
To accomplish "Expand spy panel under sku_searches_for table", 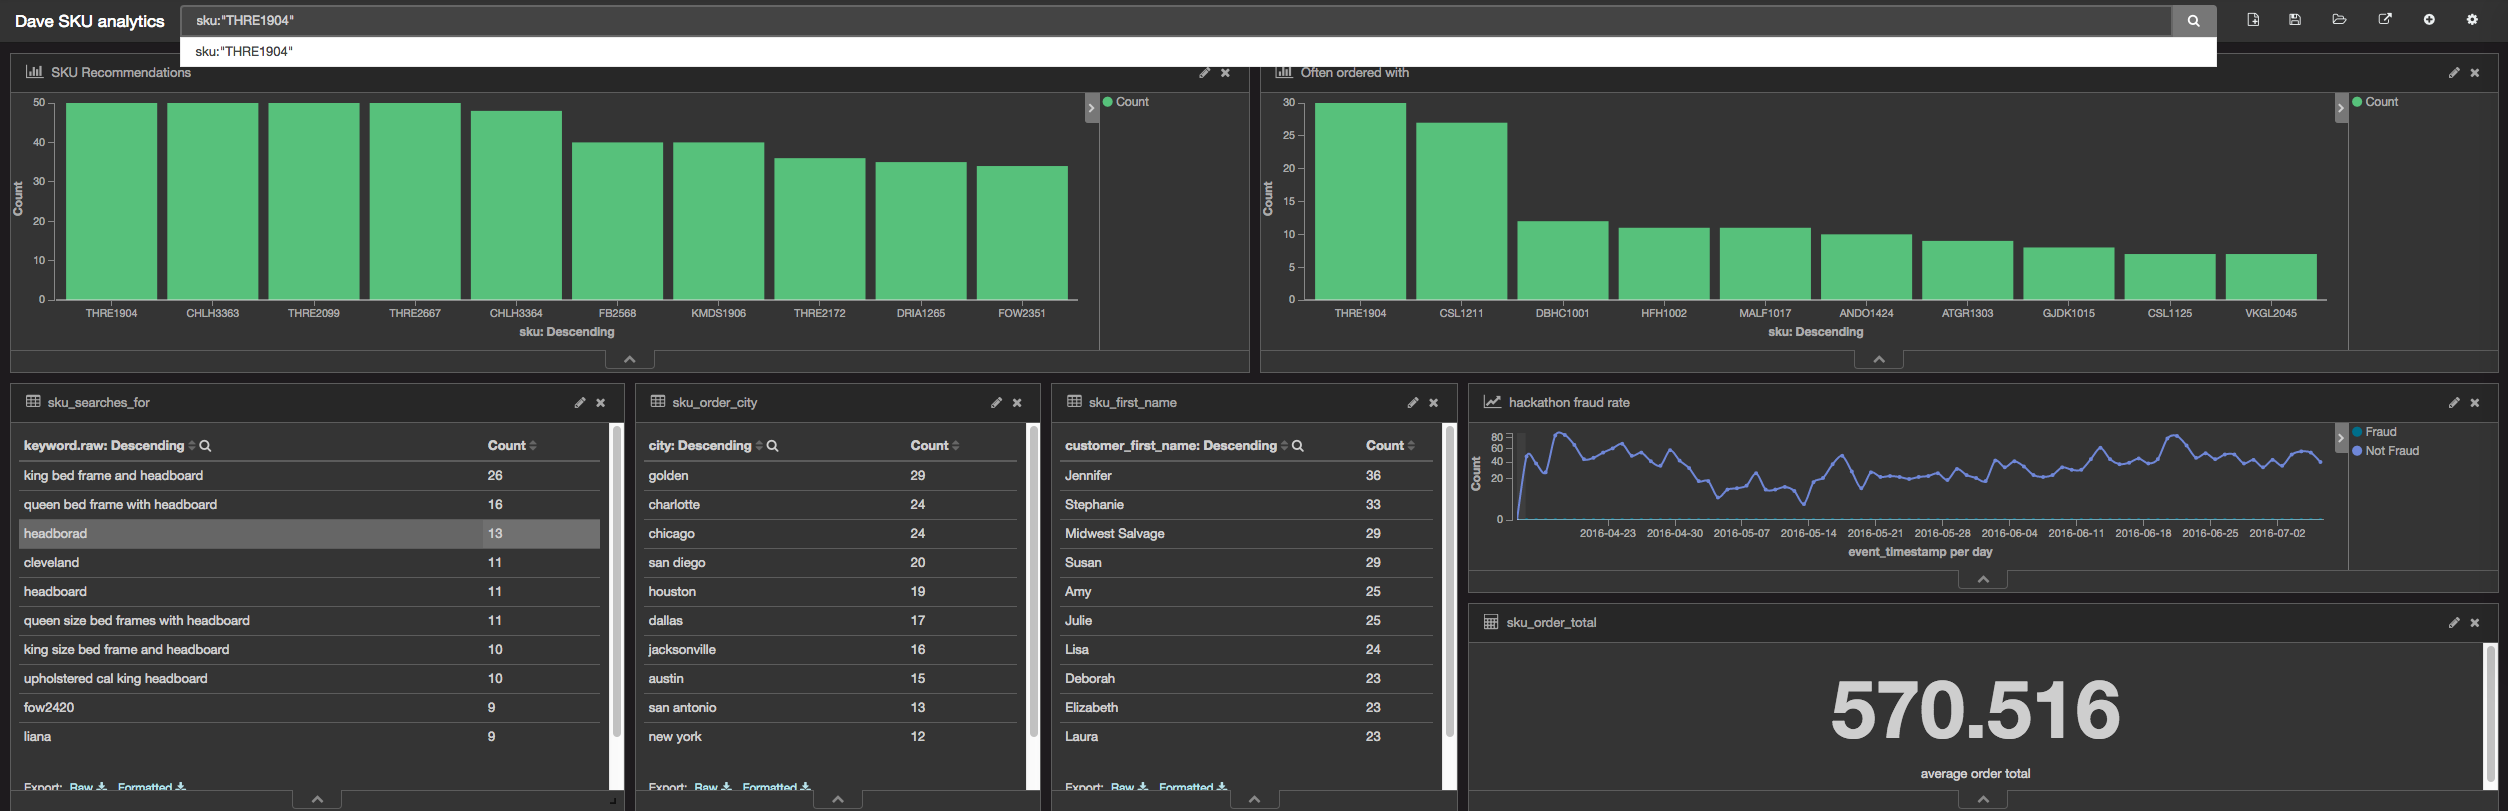I will [317, 799].
